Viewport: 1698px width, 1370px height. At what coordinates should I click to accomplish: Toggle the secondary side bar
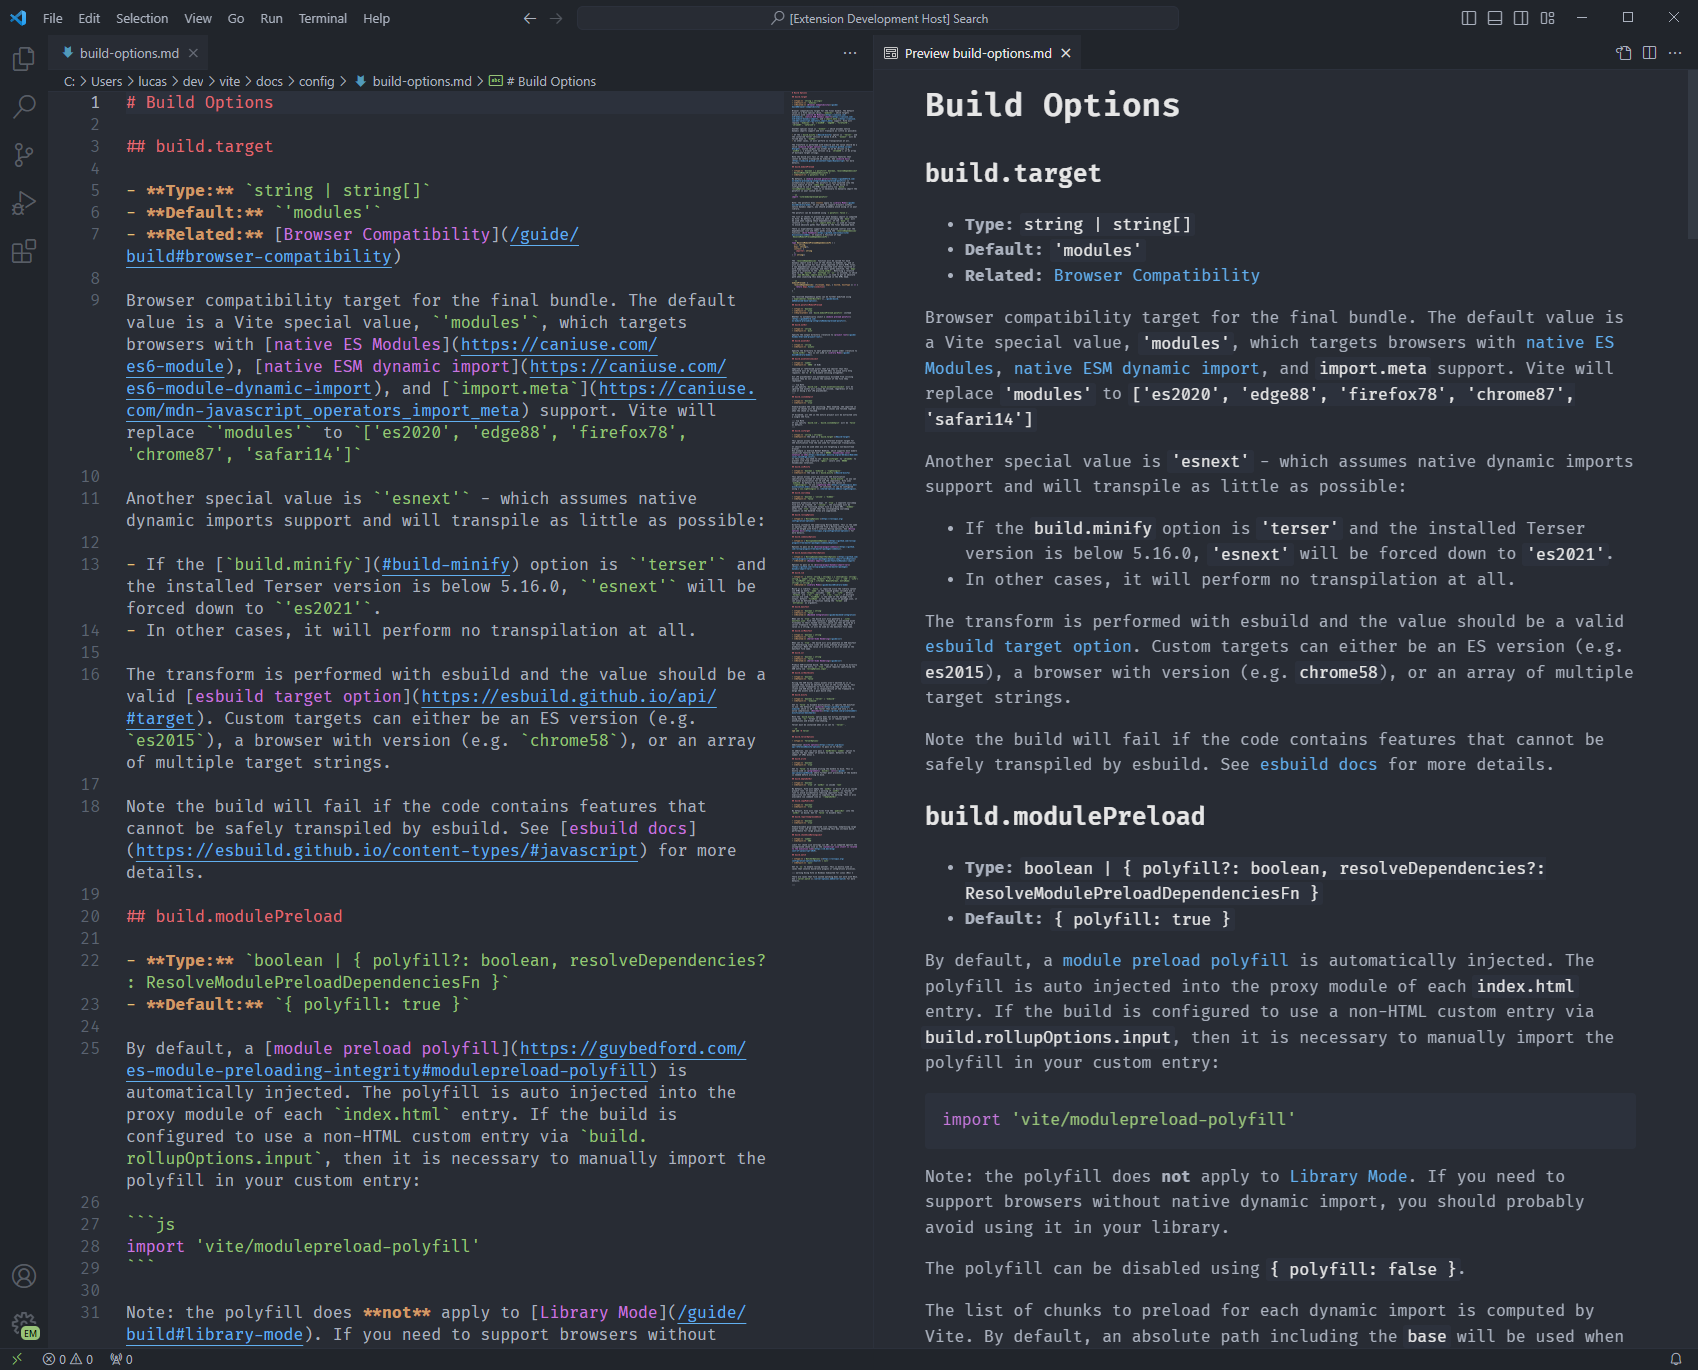pyautogui.click(x=1521, y=18)
